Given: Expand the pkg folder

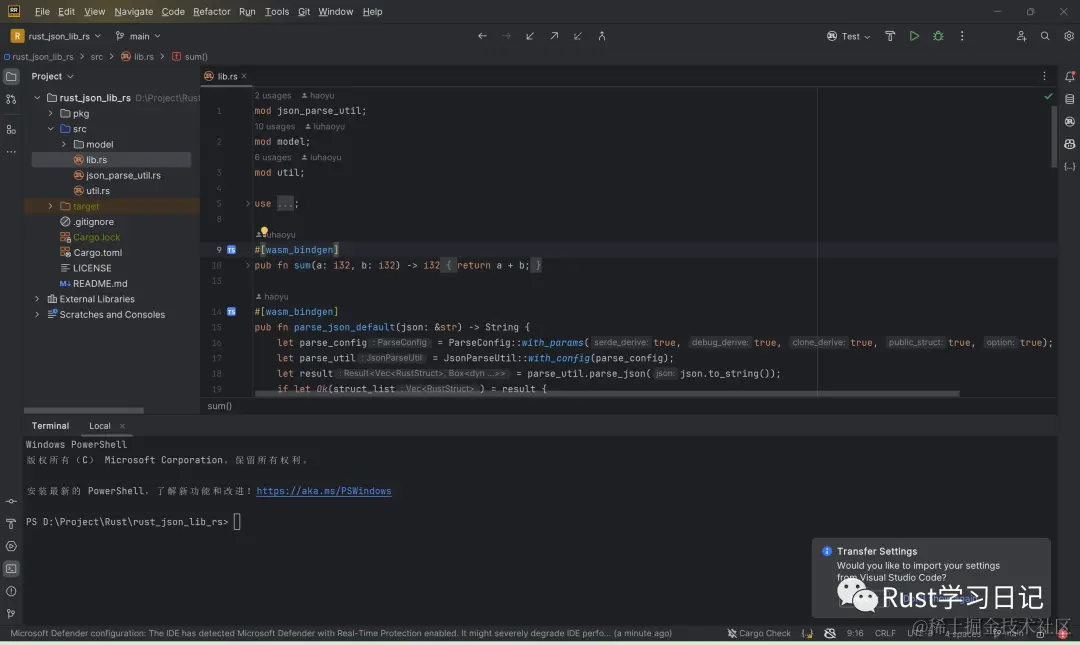Looking at the screenshot, I should pyautogui.click(x=50, y=113).
